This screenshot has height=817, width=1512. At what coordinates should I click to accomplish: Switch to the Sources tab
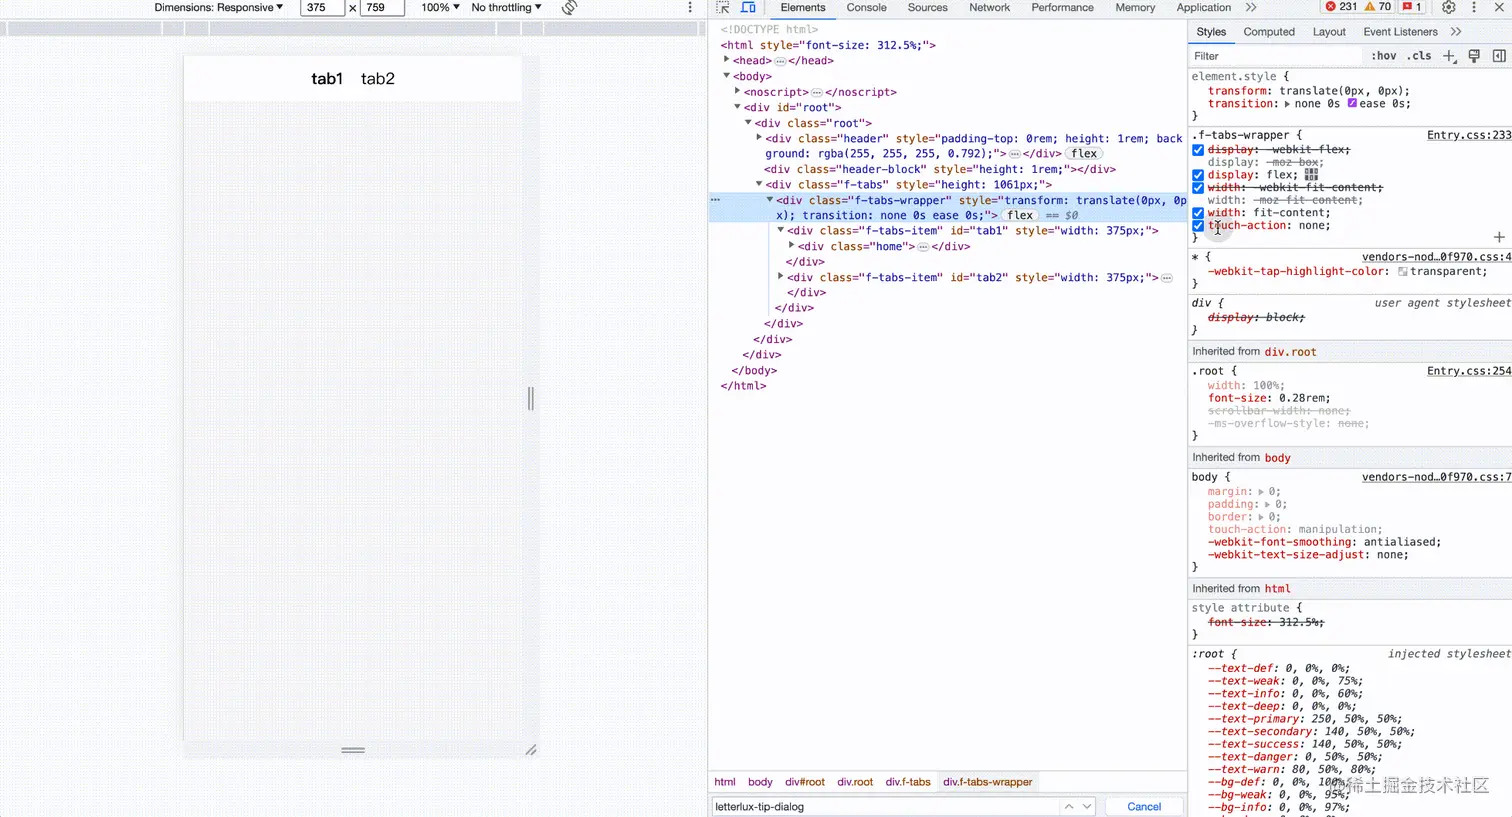click(927, 7)
